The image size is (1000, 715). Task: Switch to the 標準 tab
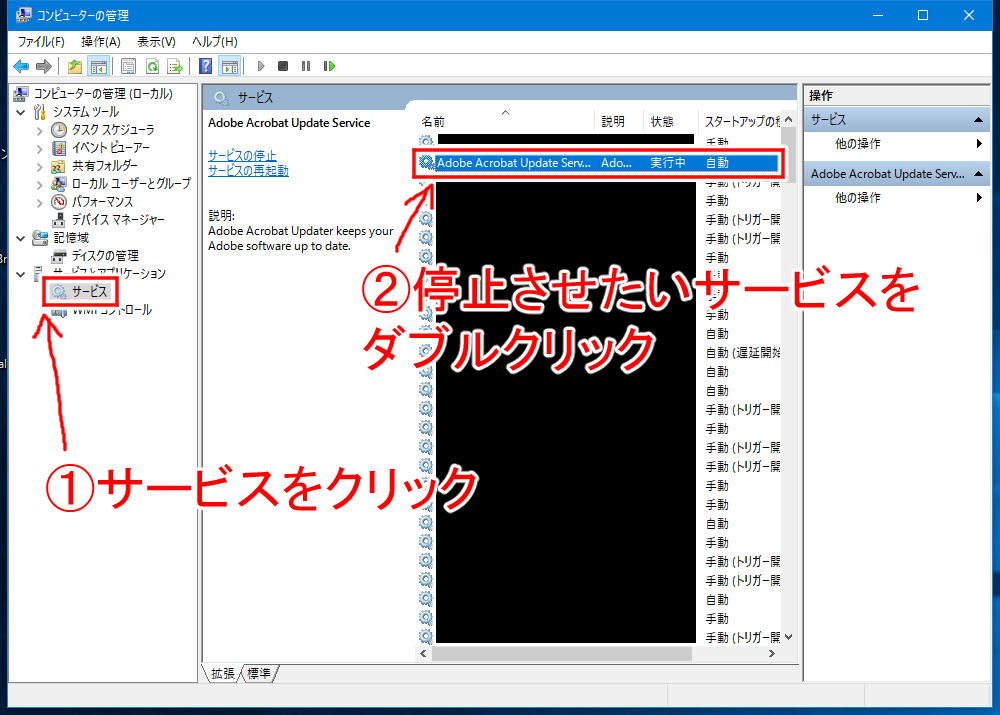point(259,674)
